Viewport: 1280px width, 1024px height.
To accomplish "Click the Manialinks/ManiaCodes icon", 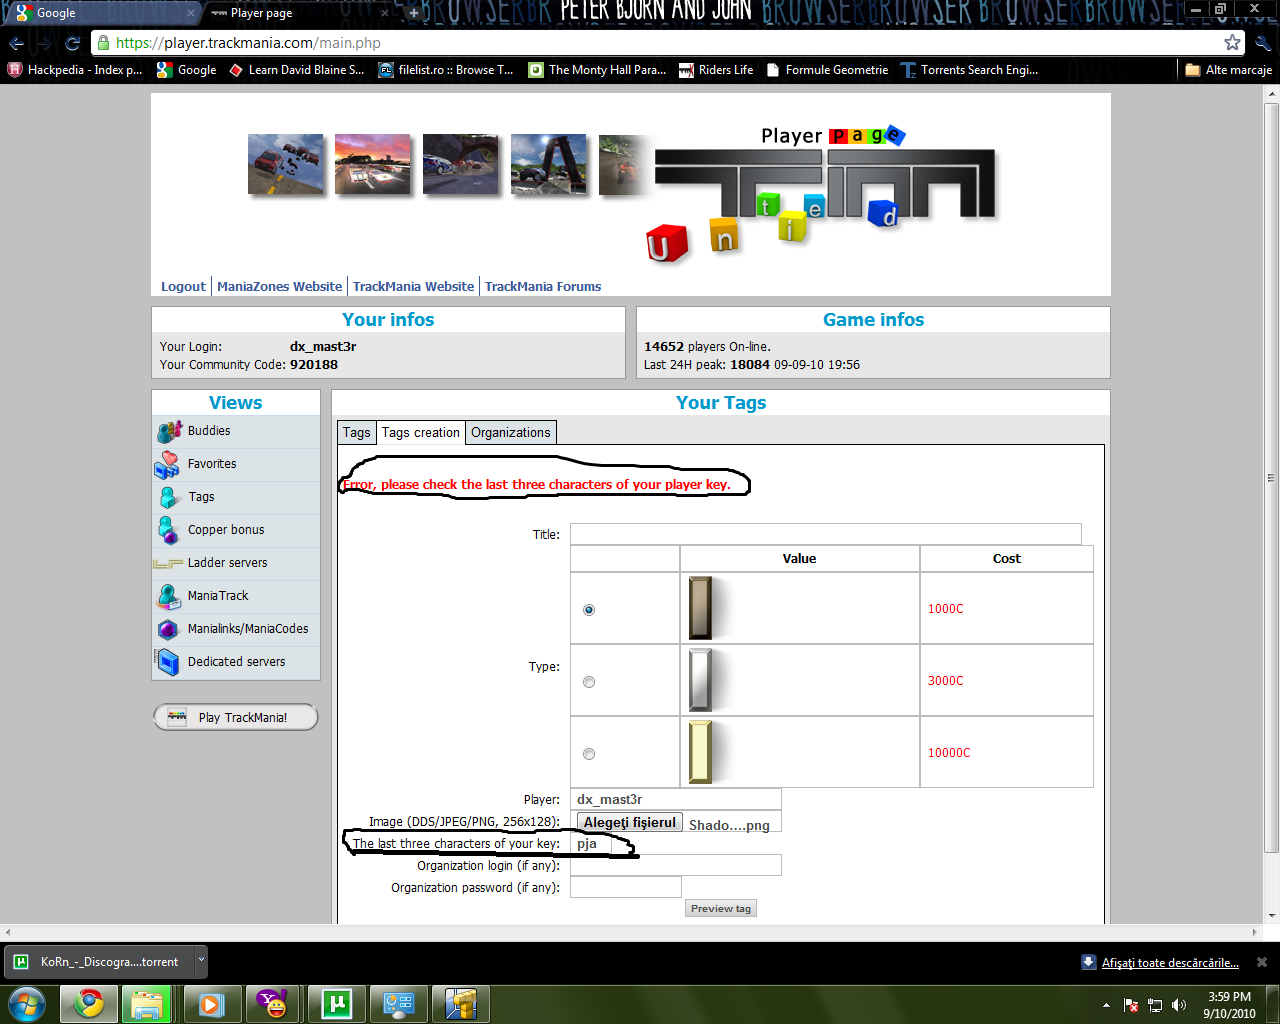I will pos(168,629).
